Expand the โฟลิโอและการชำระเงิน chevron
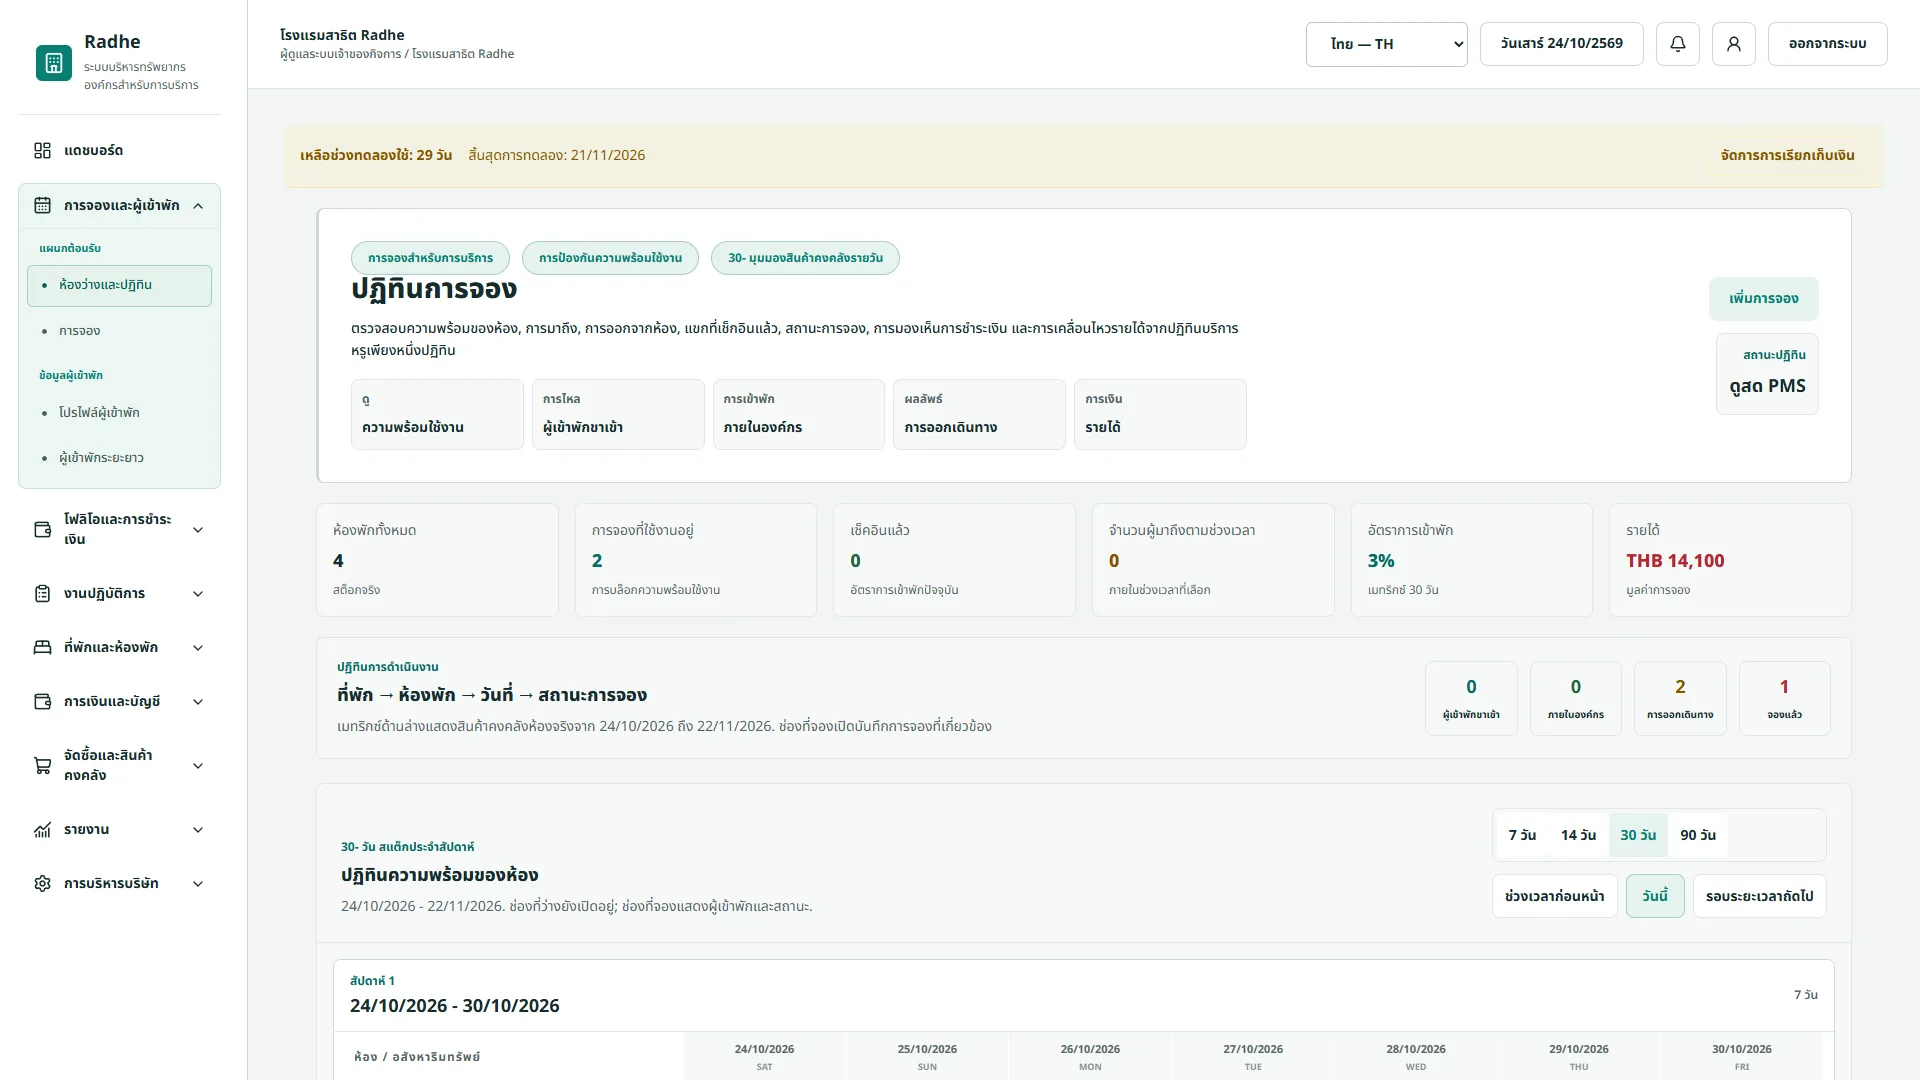Image resolution: width=1920 pixels, height=1080 pixels. pos(198,530)
